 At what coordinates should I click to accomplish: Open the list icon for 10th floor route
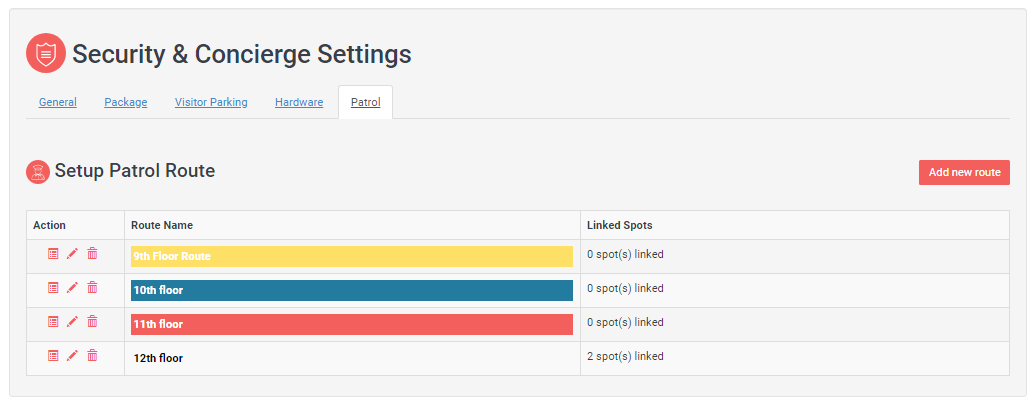point(53,288)
